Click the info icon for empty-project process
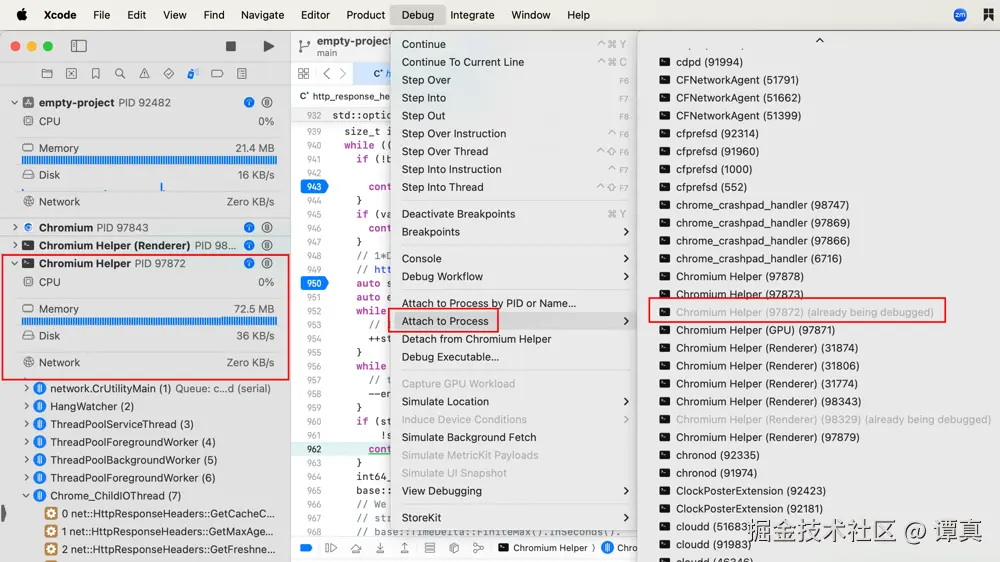 (x=249, y=103)
